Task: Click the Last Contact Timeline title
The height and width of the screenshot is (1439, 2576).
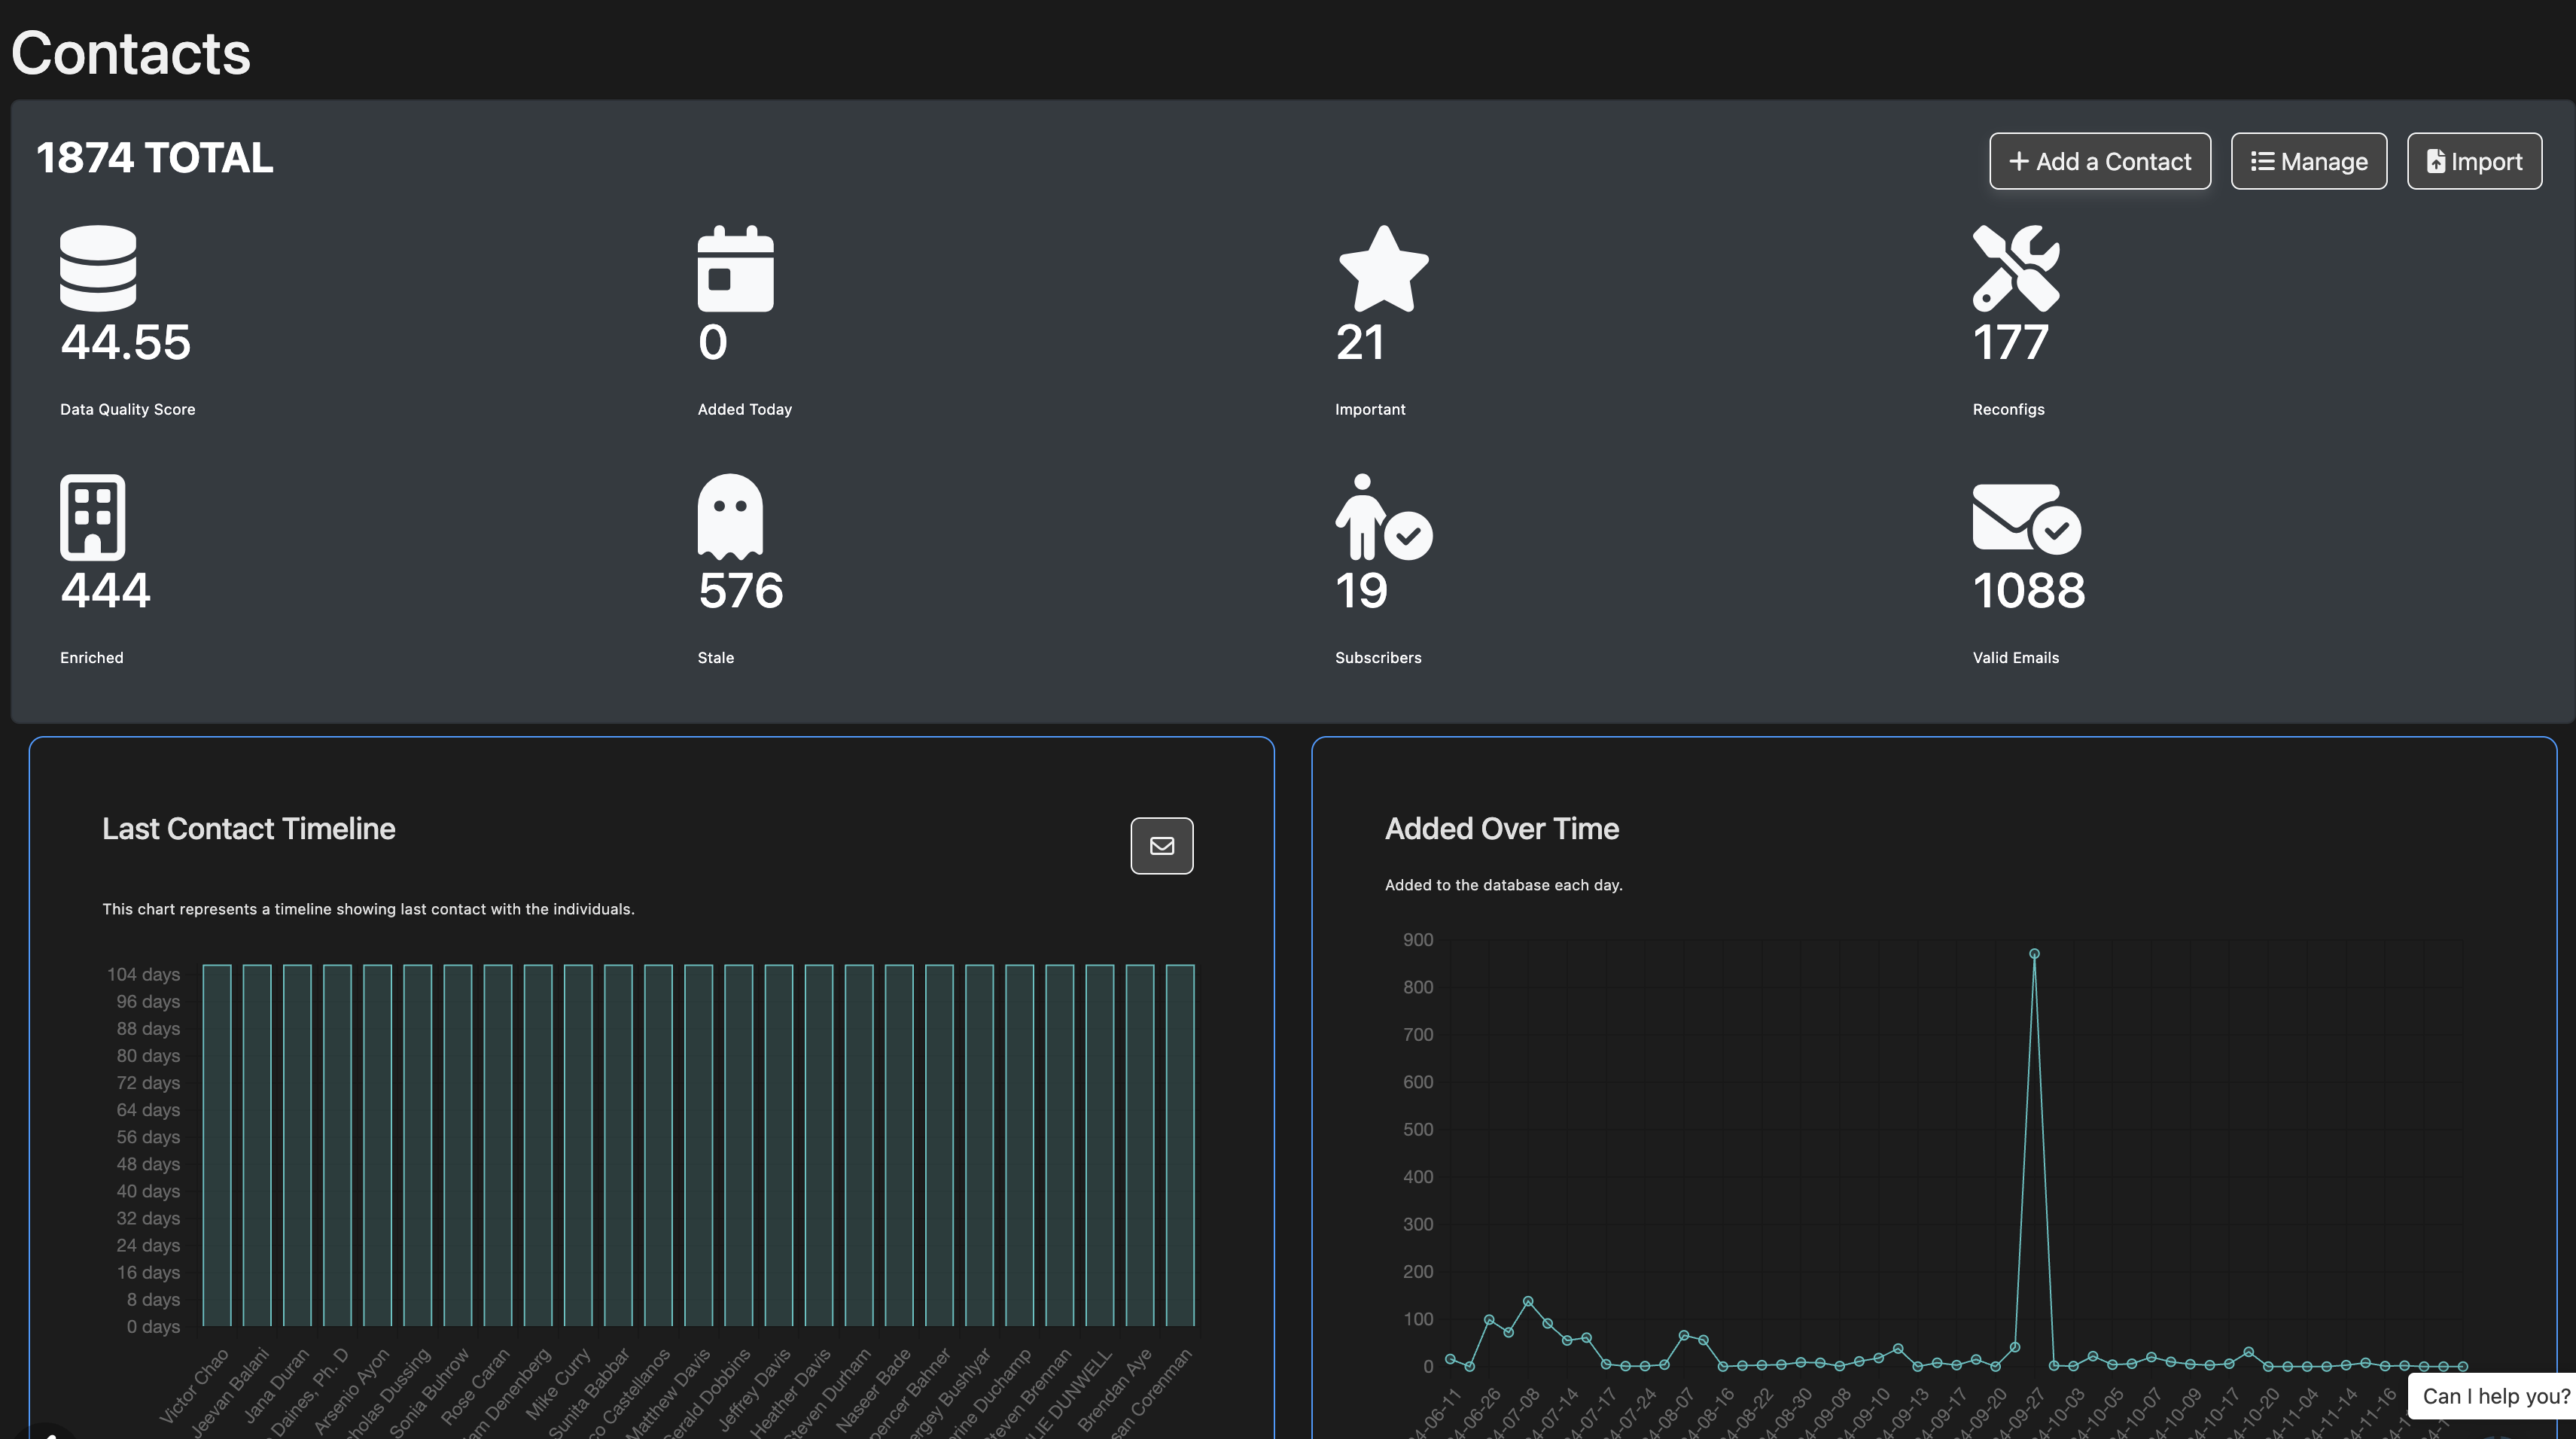Action: tap(249, 828)
